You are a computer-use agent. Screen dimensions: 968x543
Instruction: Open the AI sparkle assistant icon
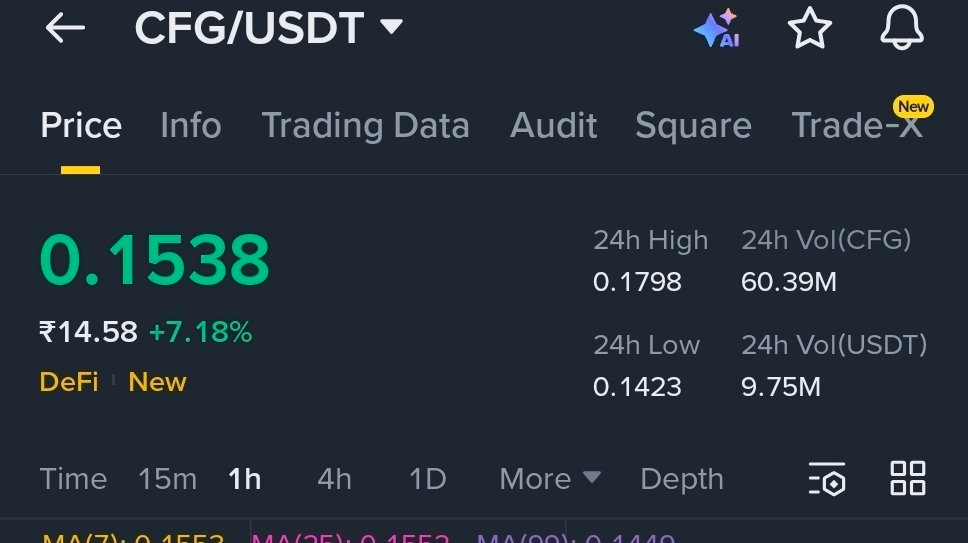click(x=717, y=28)
